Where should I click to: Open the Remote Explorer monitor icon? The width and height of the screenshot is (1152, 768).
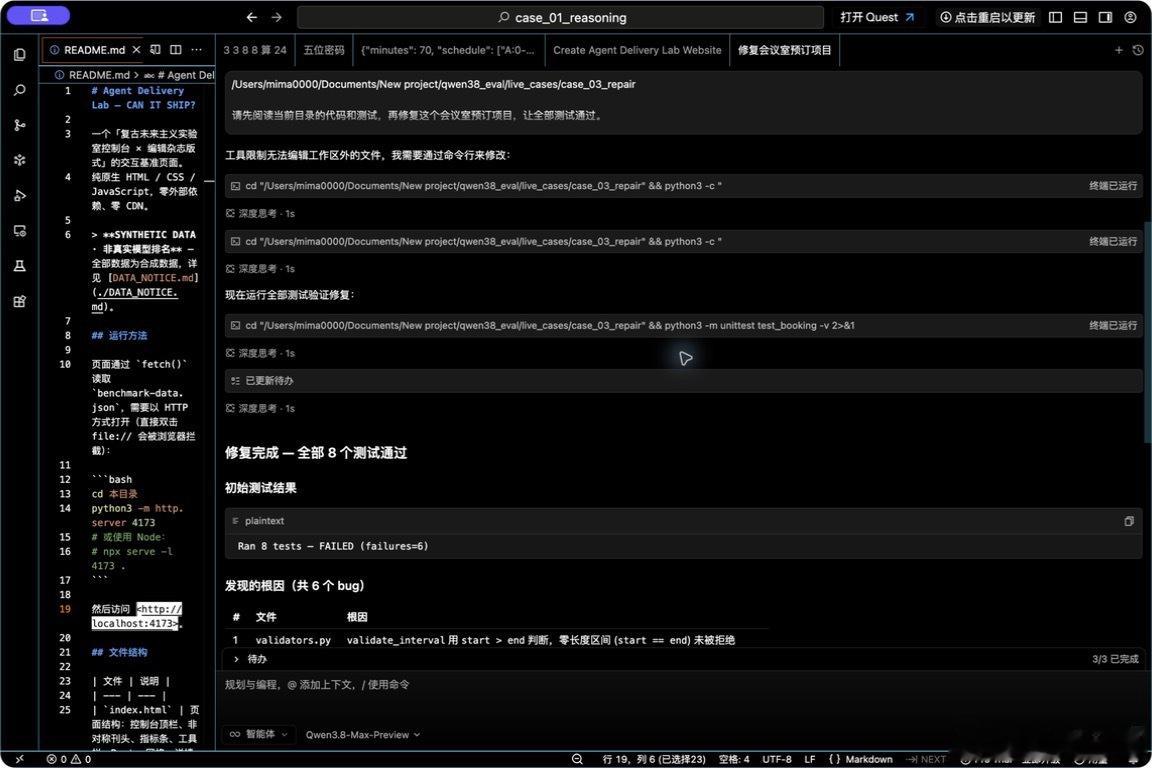[x=20, y=231]
